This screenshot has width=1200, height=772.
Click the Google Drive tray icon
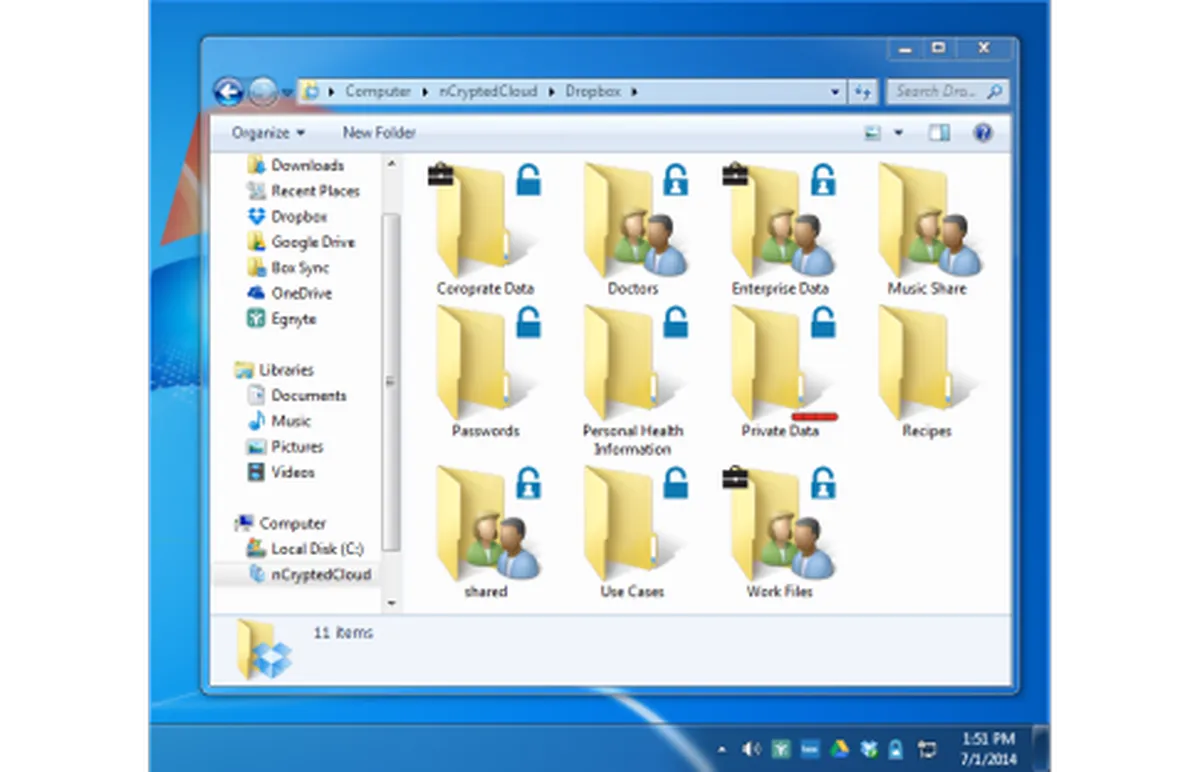839,748
